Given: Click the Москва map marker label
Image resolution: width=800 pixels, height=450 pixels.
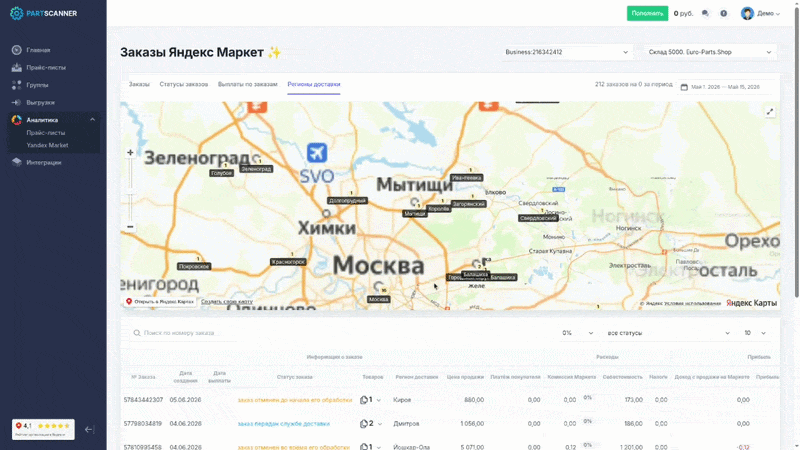Looking at the screenshot, I should click(x=379, y=299).
